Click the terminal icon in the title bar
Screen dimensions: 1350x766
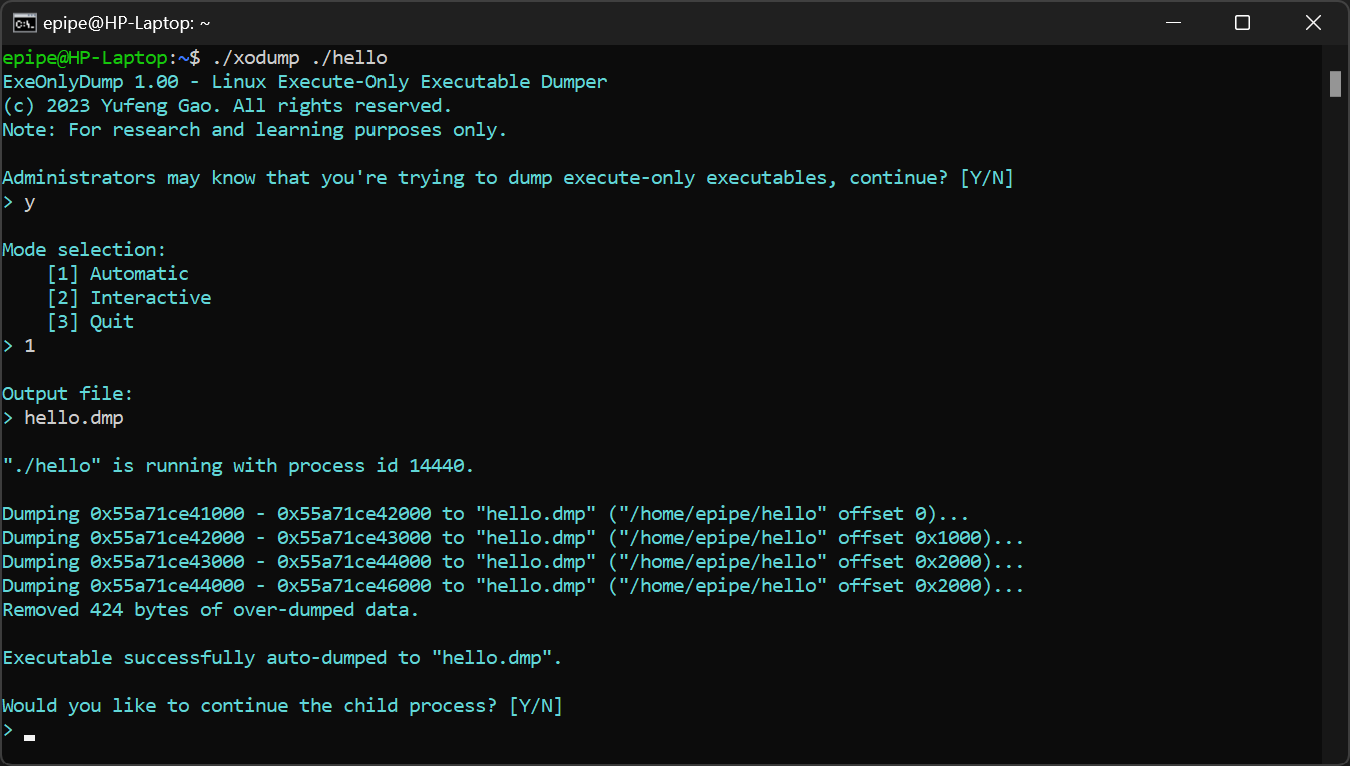pos(25,22)
